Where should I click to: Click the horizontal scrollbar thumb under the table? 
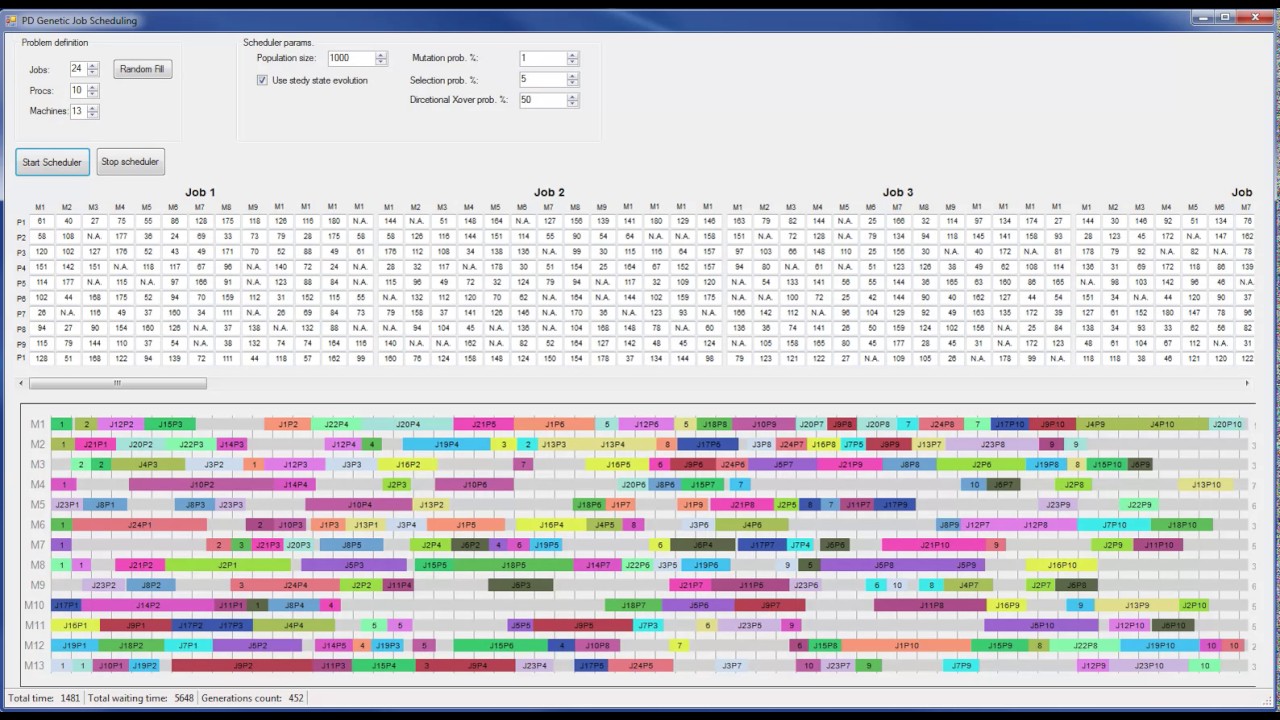[118, 383]
